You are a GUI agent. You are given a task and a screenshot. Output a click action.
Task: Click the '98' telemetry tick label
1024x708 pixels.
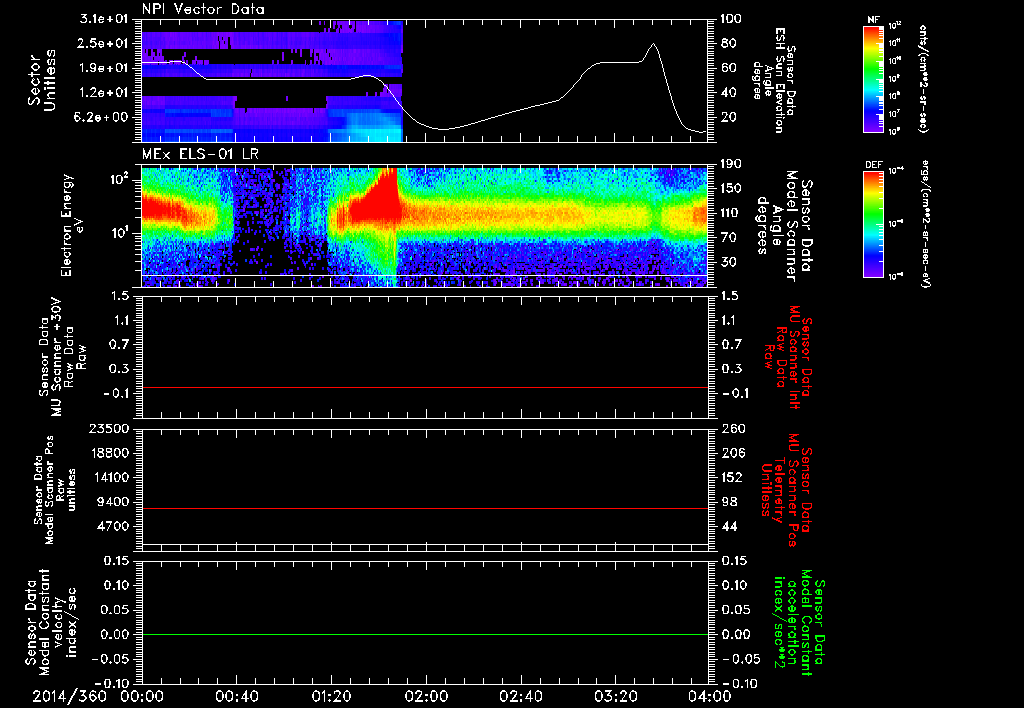coord(729,502)
